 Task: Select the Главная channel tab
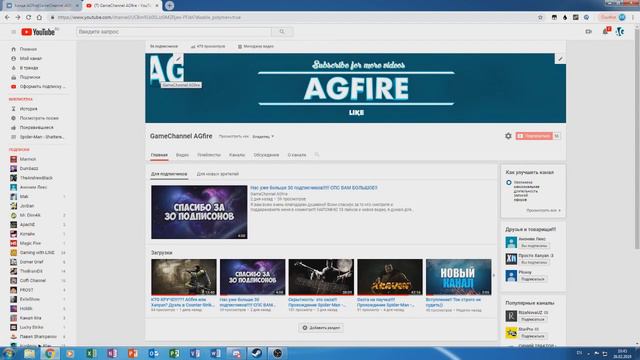tap(159, 155)
